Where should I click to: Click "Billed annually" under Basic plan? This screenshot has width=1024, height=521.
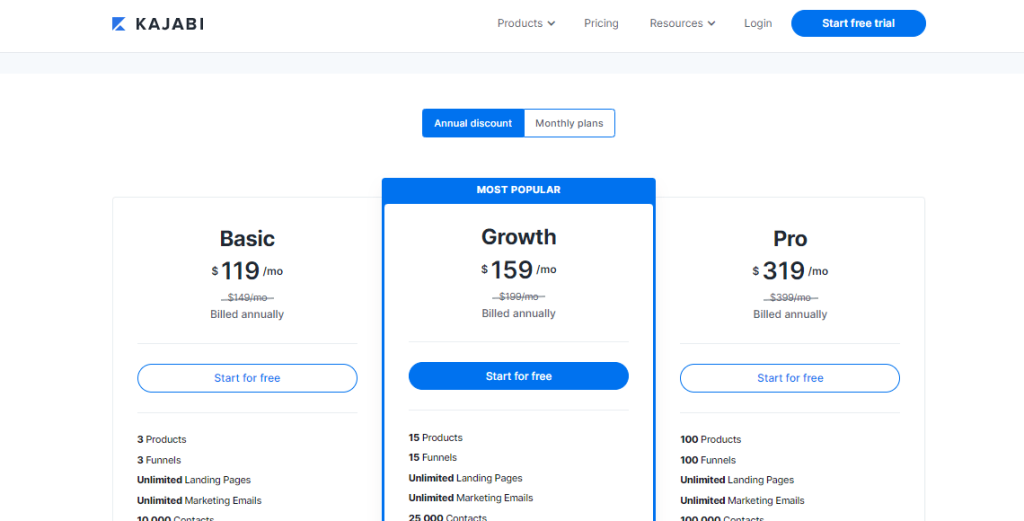(247, 315)
